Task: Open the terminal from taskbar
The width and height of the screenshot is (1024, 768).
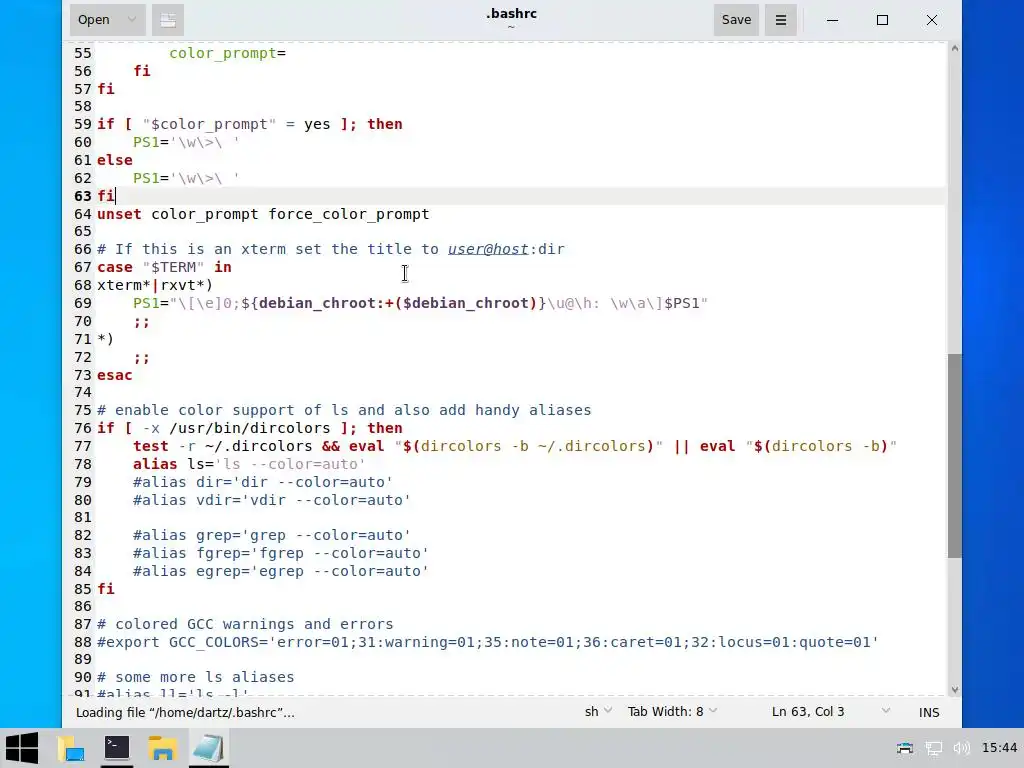Action: (117, 748)
